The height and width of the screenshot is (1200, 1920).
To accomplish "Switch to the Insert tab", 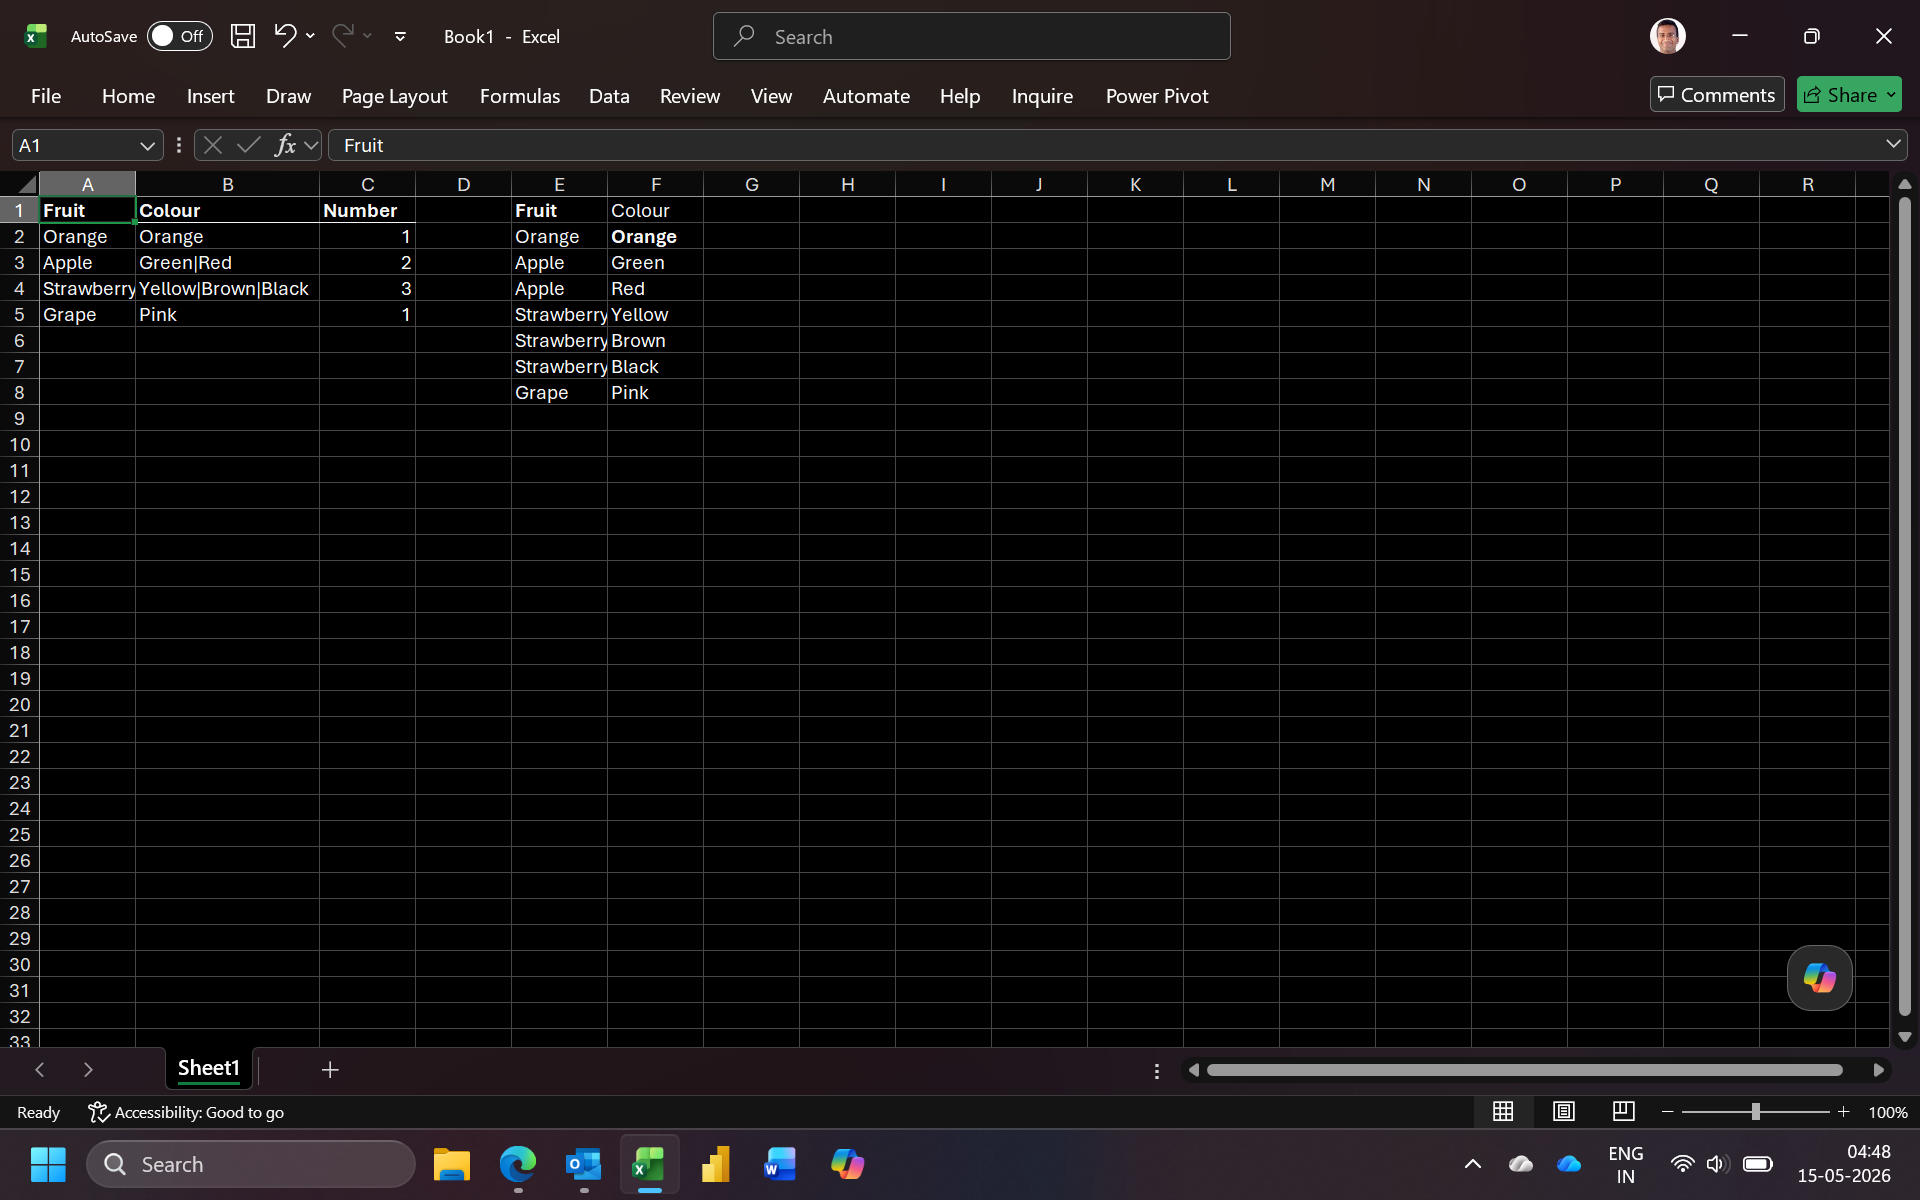I will click(210, 96).
